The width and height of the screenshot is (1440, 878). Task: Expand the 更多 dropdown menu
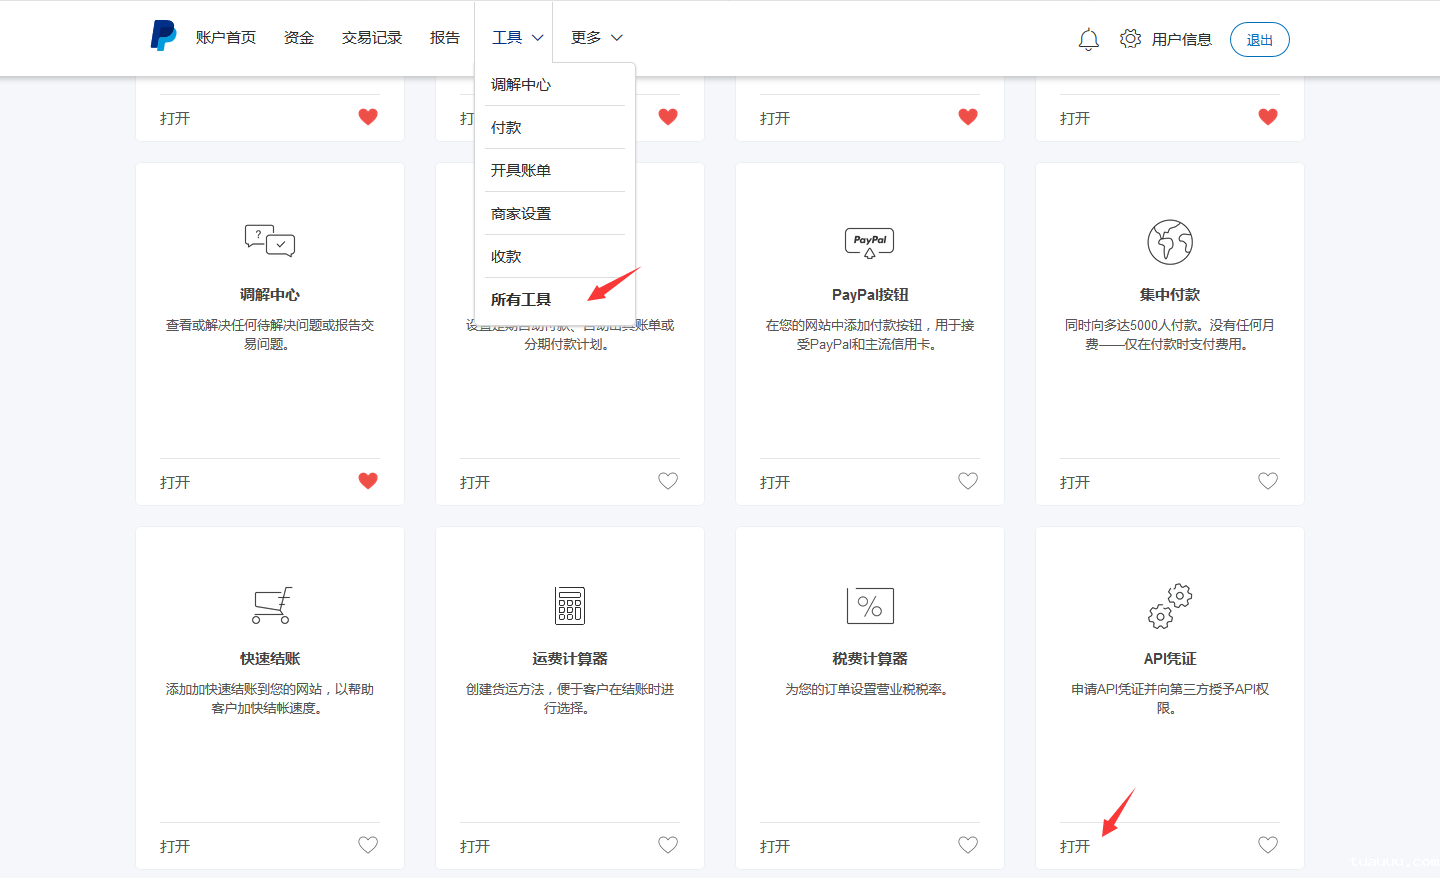pos(596,38)
